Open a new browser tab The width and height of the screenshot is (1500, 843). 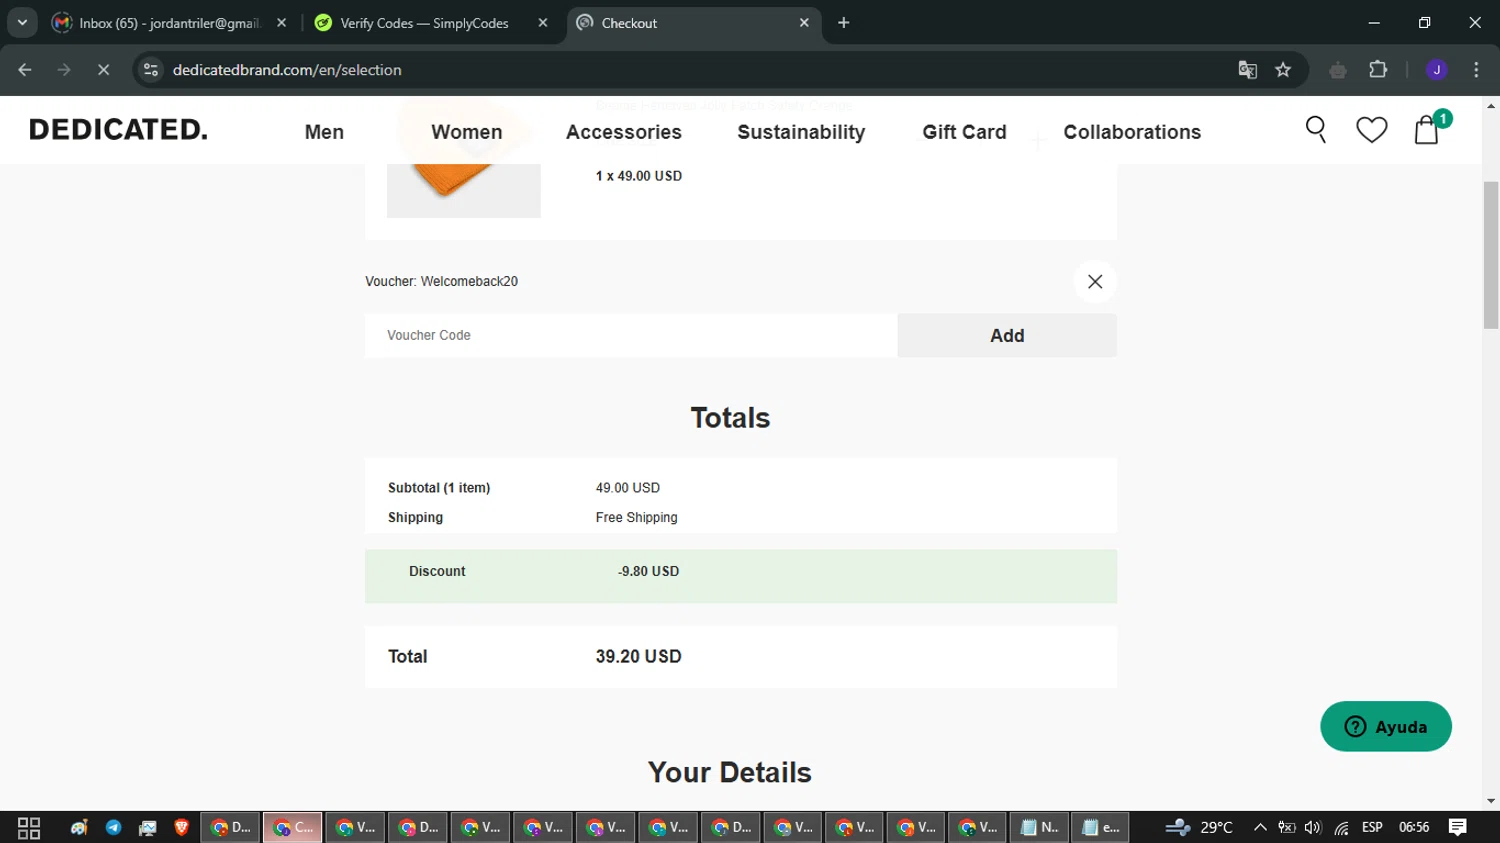[844, 23]
